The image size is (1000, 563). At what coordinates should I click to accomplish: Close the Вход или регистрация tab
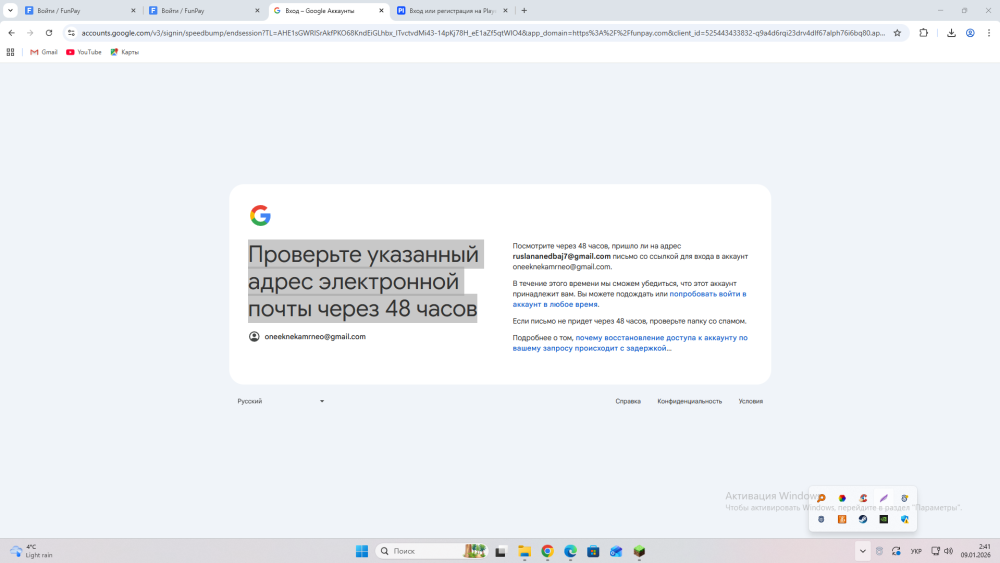click(505, 11)
